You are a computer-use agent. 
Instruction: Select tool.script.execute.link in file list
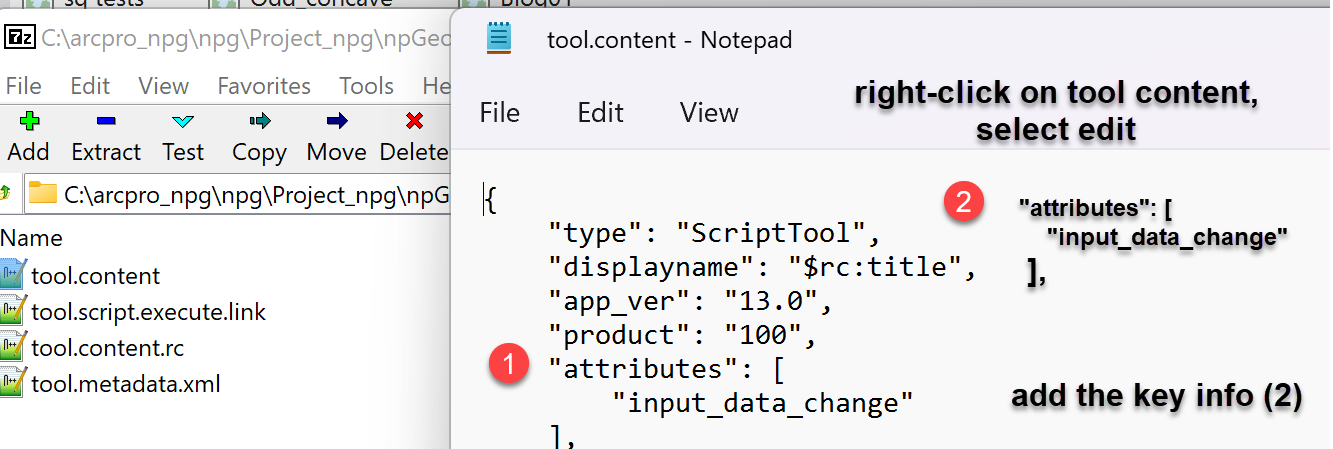148,312
